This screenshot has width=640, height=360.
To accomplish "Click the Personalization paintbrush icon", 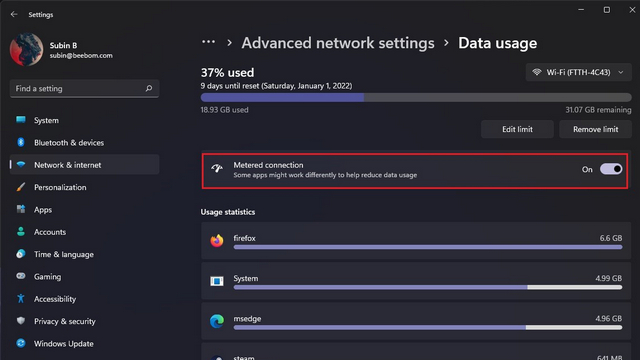I will pyautogui.click(x=21, y=187).
